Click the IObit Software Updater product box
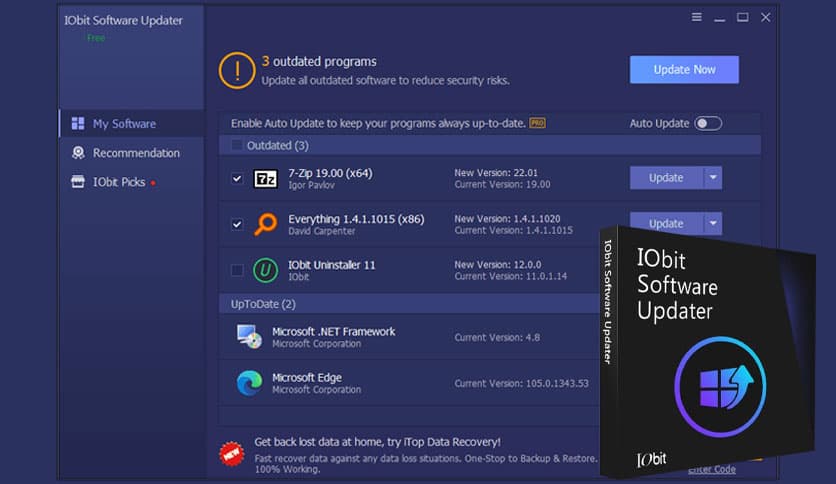836x484 pixels. 708,353
